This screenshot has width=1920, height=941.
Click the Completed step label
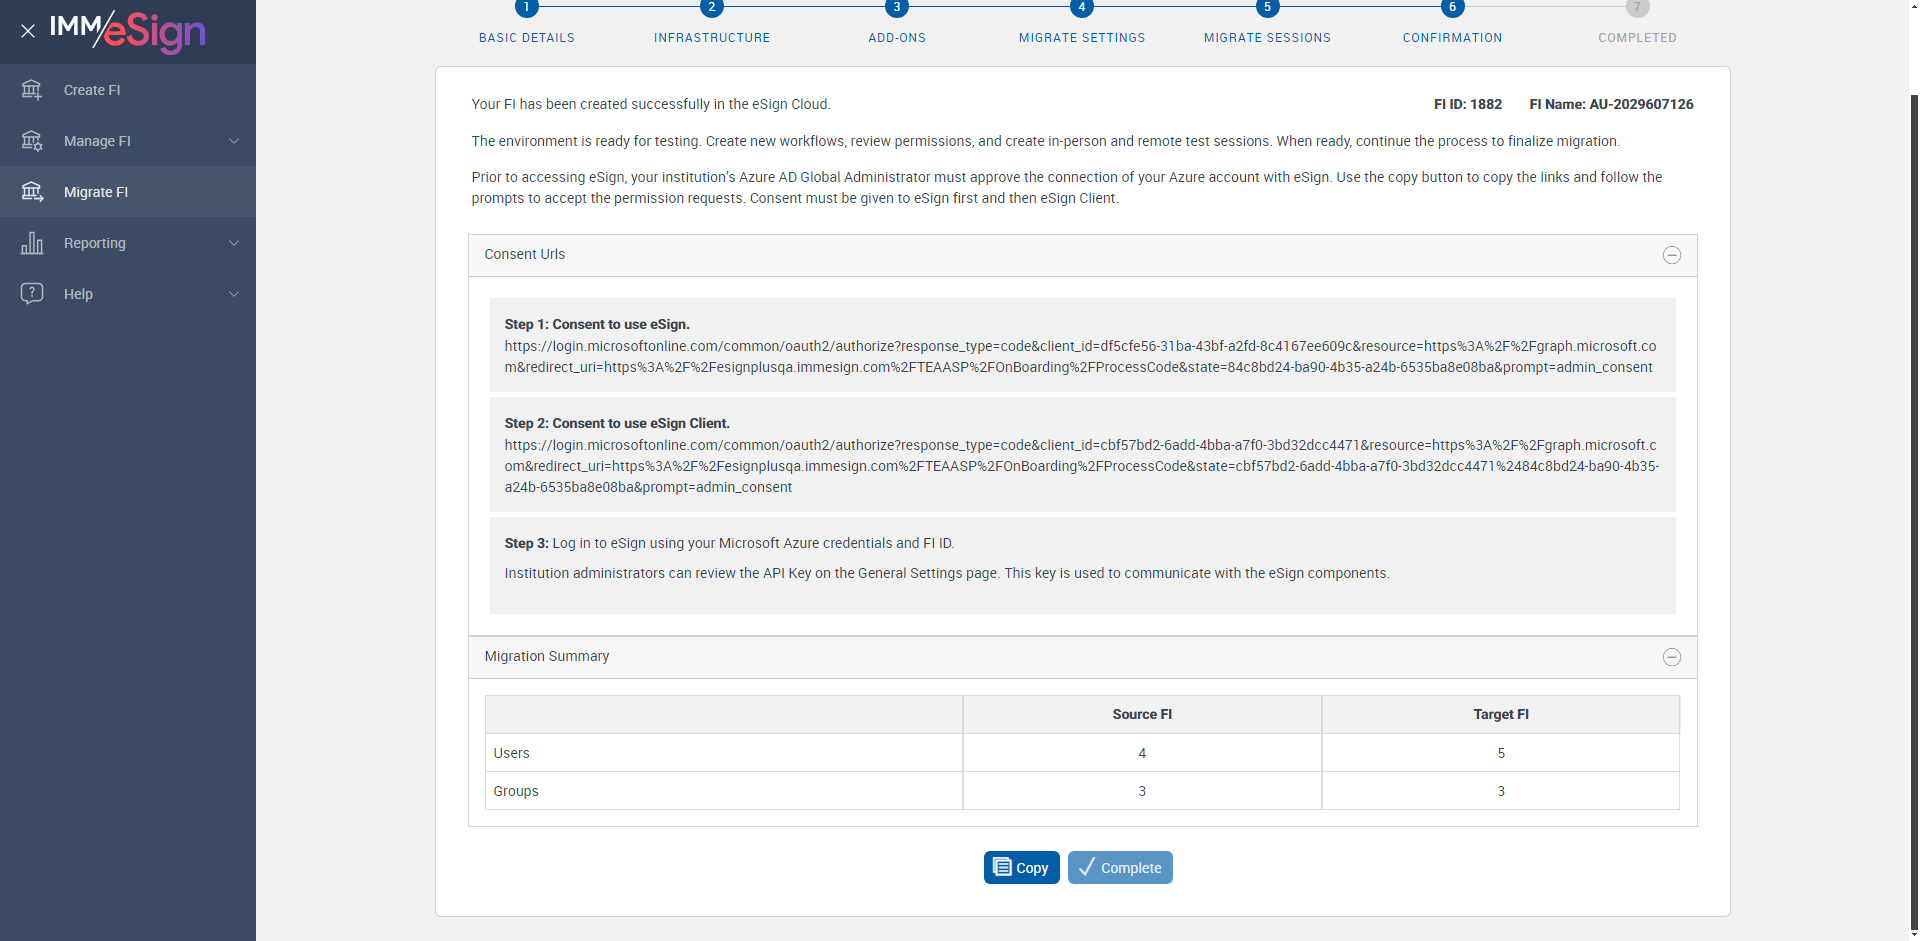[1637, 38]
